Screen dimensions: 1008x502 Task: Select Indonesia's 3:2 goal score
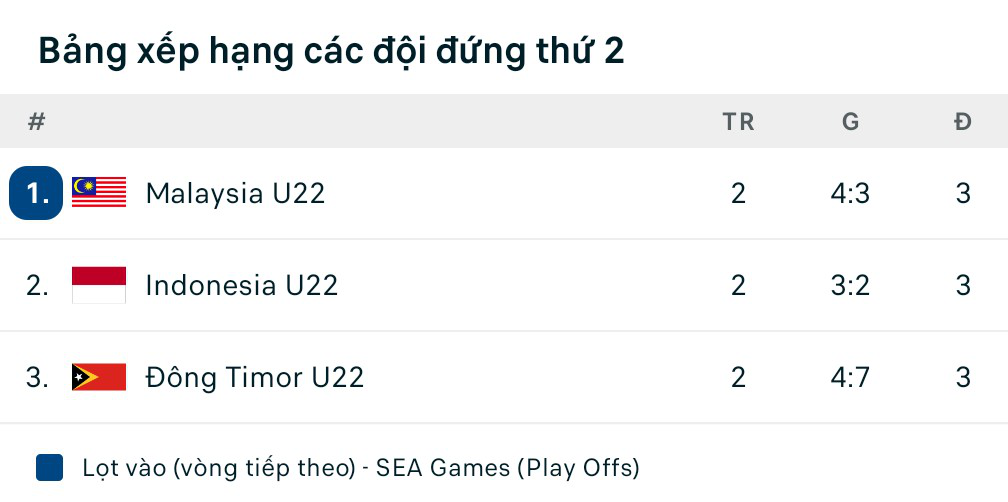point(850,285)
